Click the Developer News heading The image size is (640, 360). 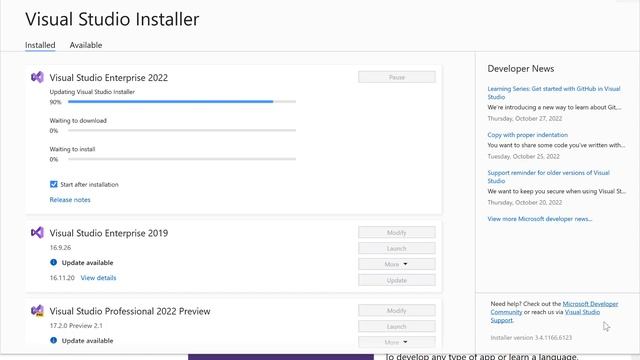521,69
